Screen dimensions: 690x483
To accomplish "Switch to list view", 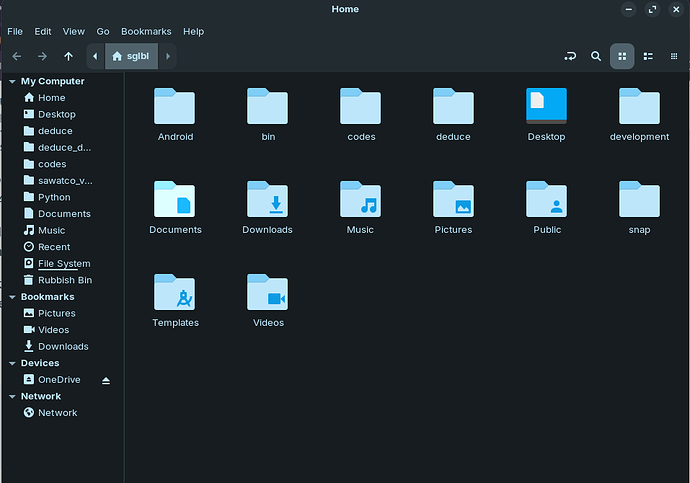I will [648, 57].
